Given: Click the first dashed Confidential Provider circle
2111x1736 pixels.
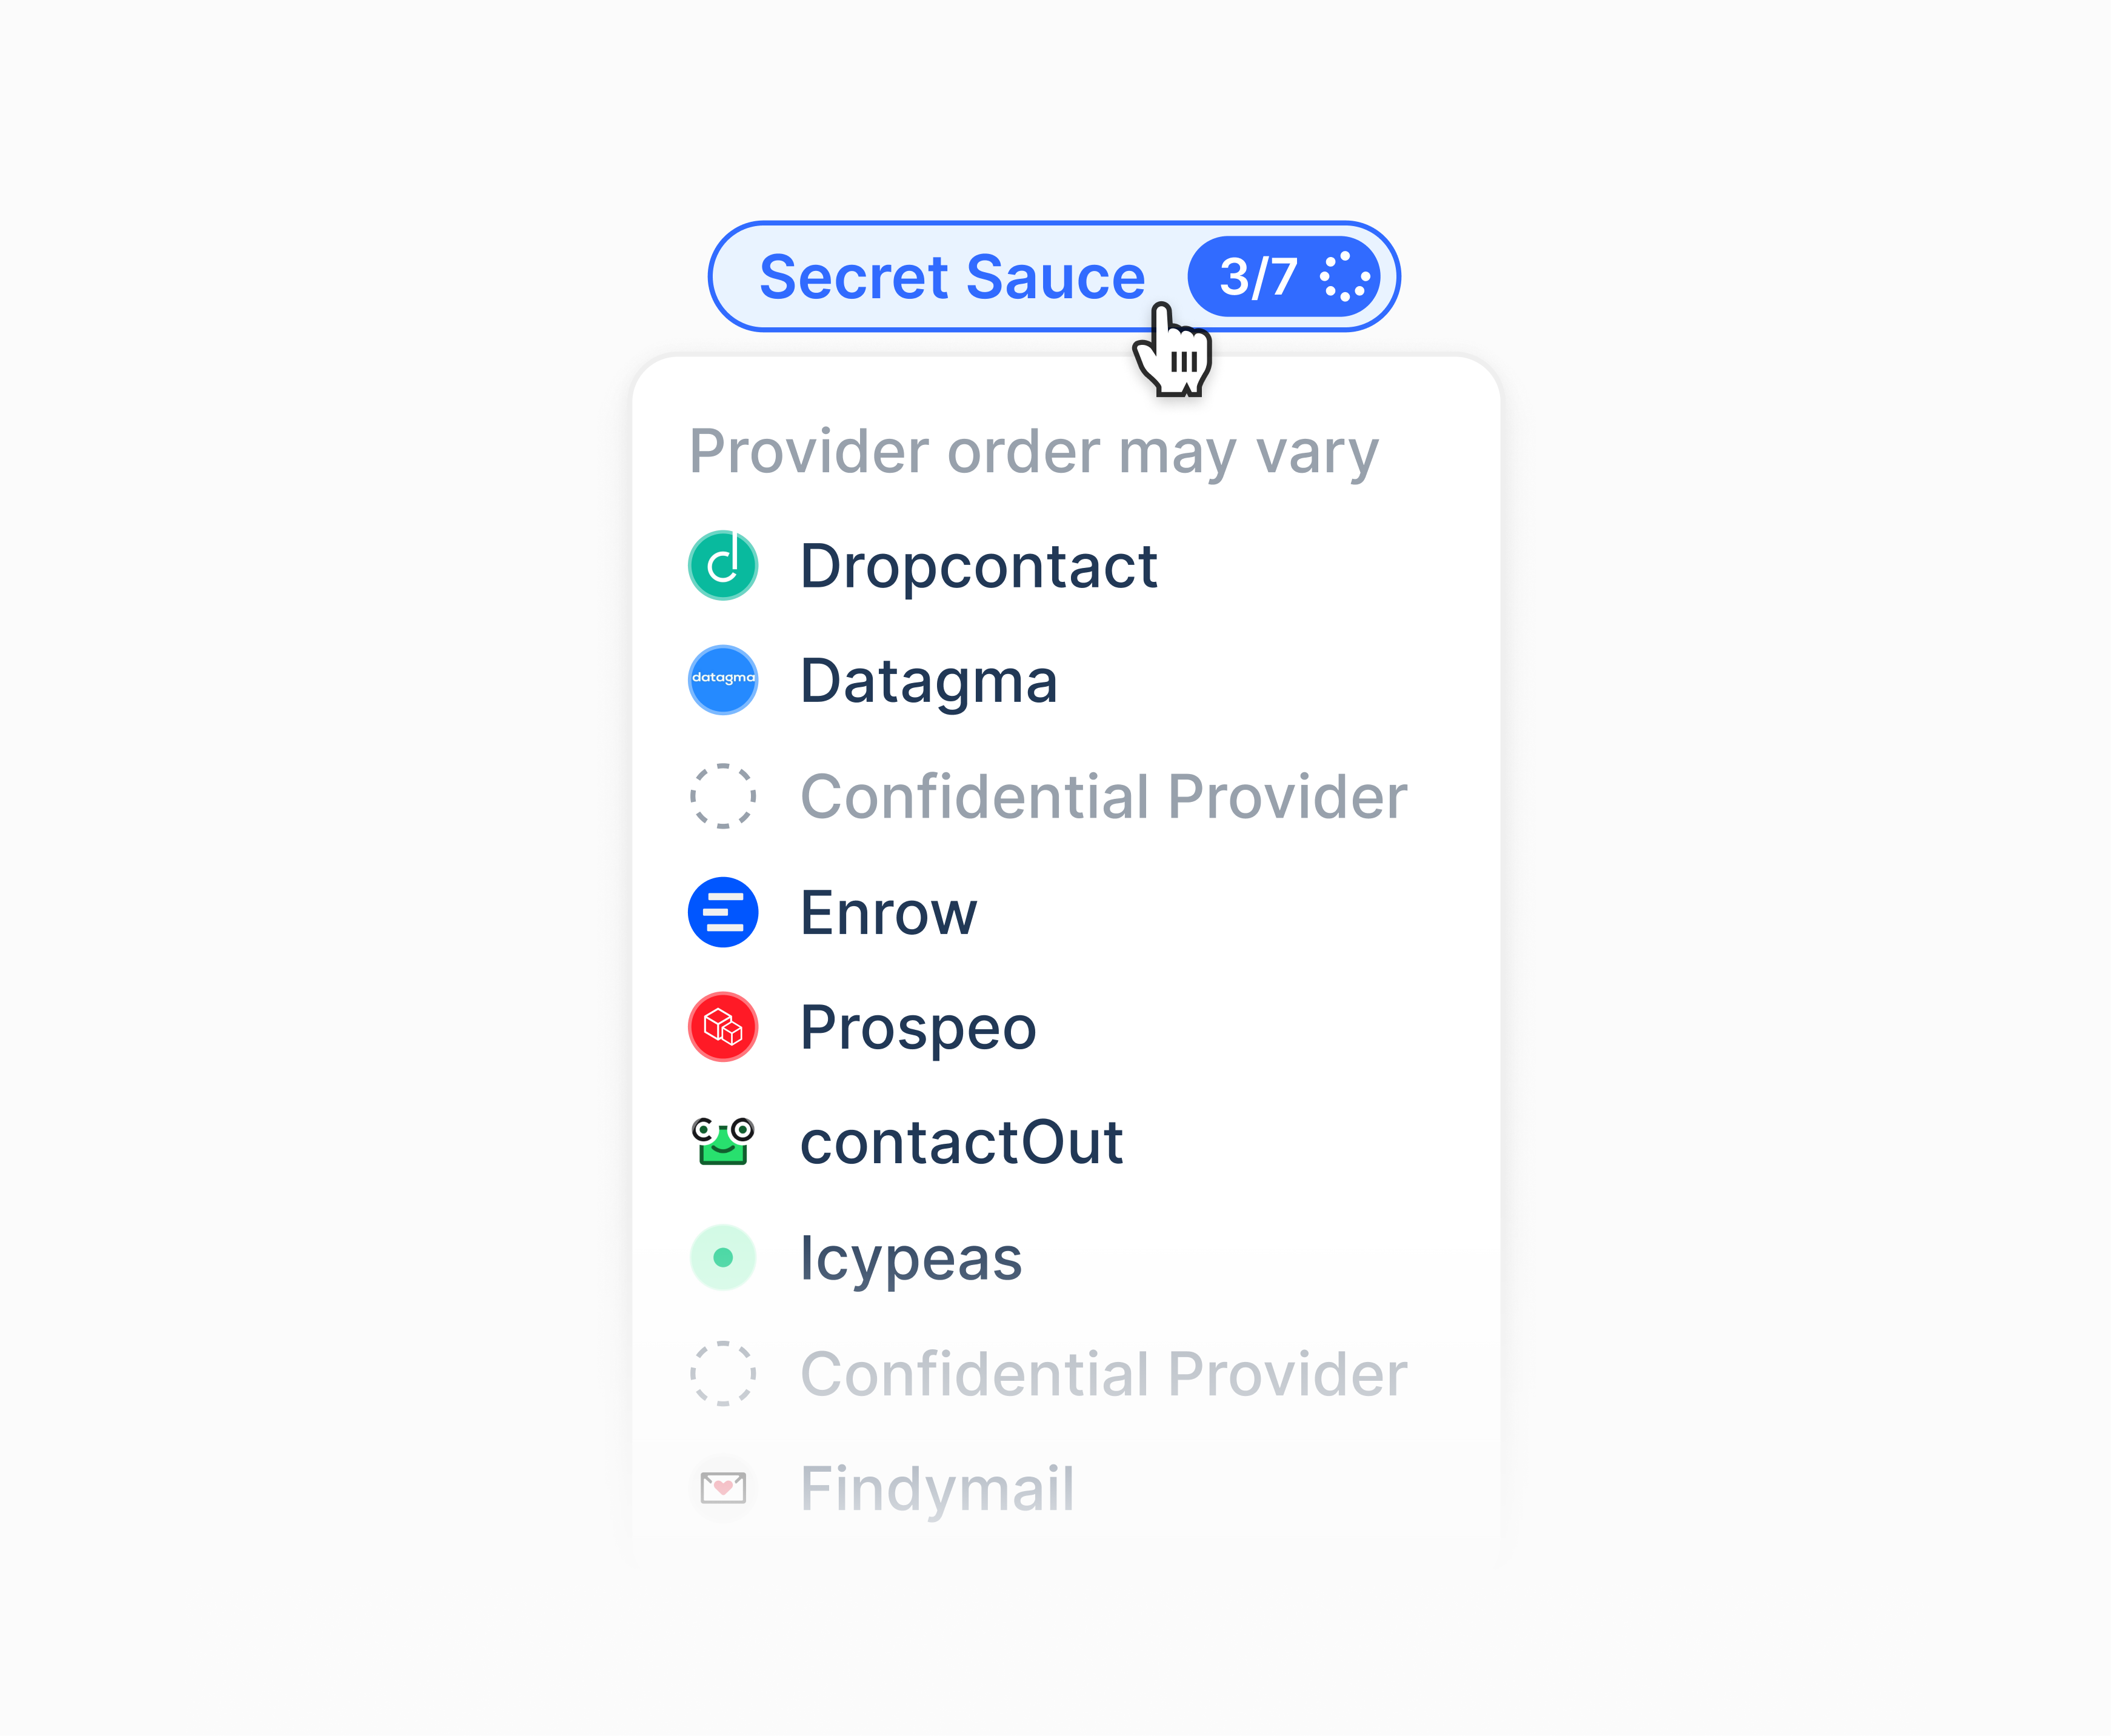Looking at the screenshot, I should (x=723, y=796).
